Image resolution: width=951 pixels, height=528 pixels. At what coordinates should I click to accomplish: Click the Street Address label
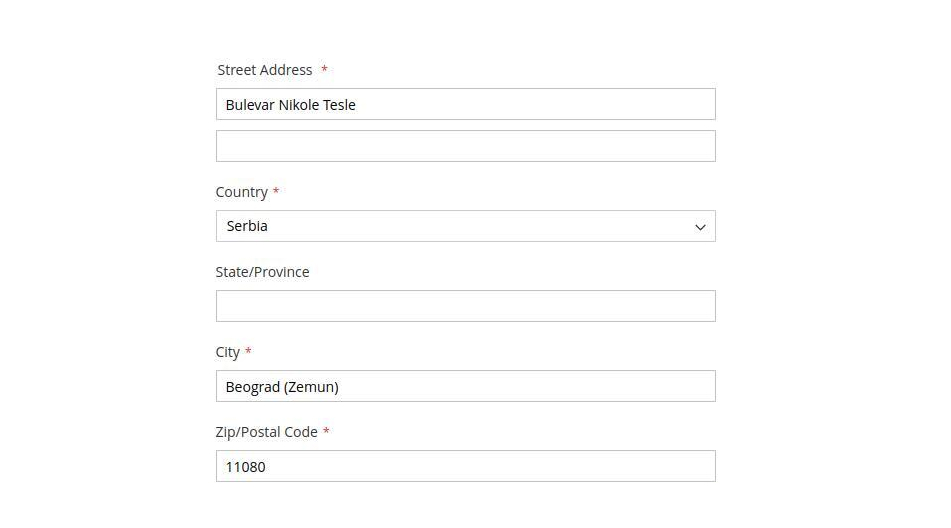pyautogui.click(x=265, y=70)
